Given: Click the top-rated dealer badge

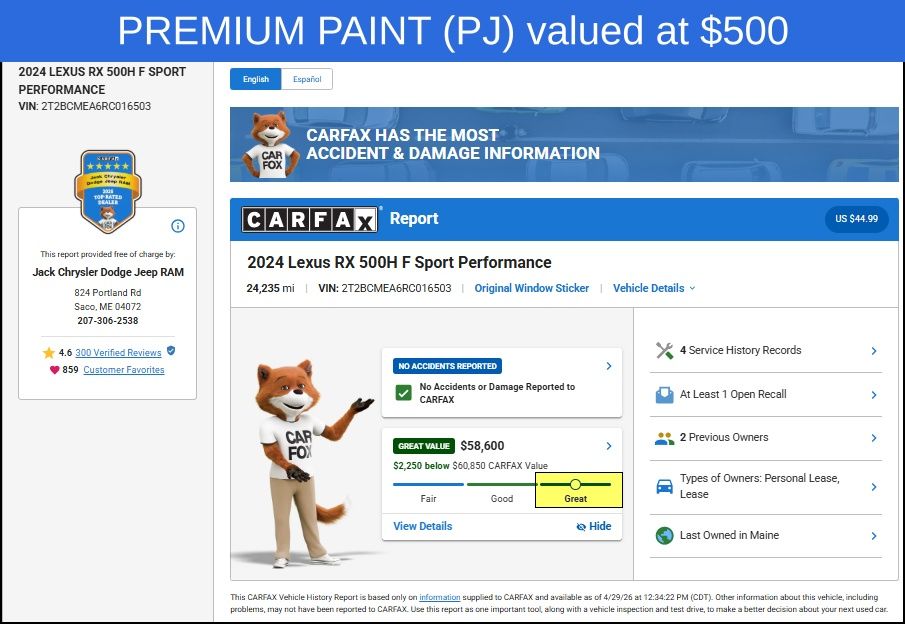Looking at the screenshot, I should tap(108, 191).
